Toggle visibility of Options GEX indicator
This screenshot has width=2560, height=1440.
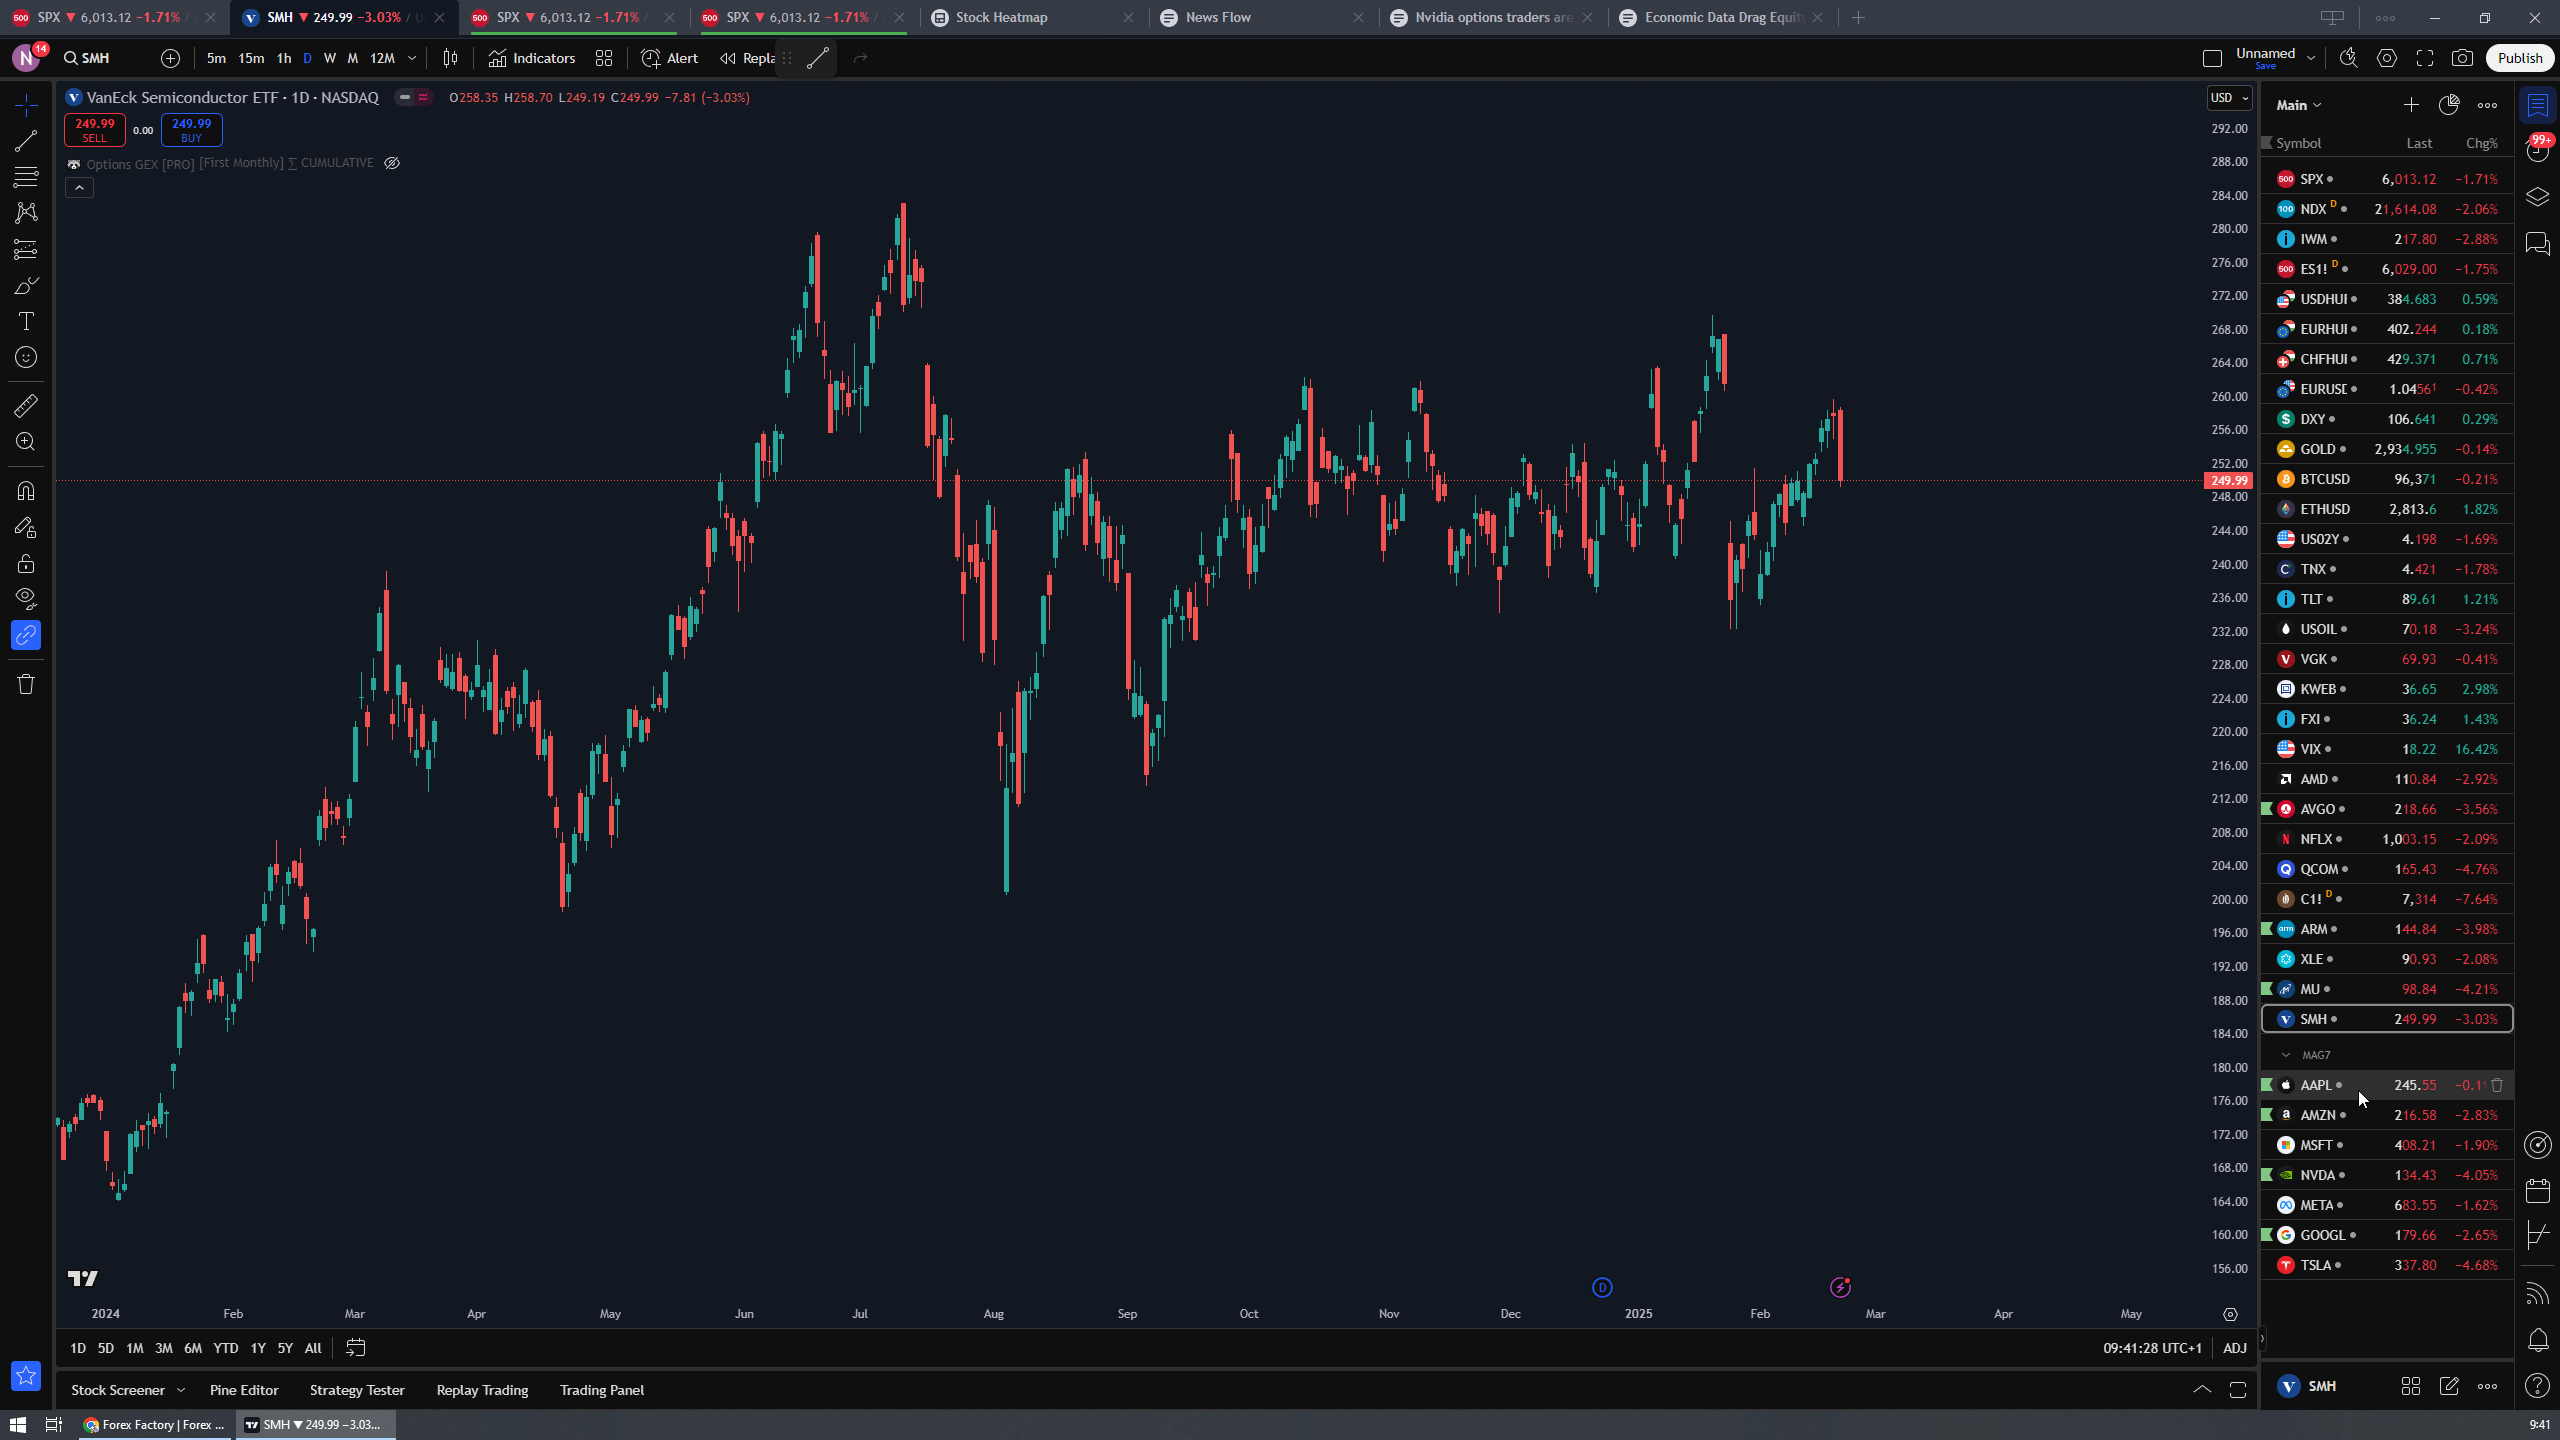tap(392, 163)
